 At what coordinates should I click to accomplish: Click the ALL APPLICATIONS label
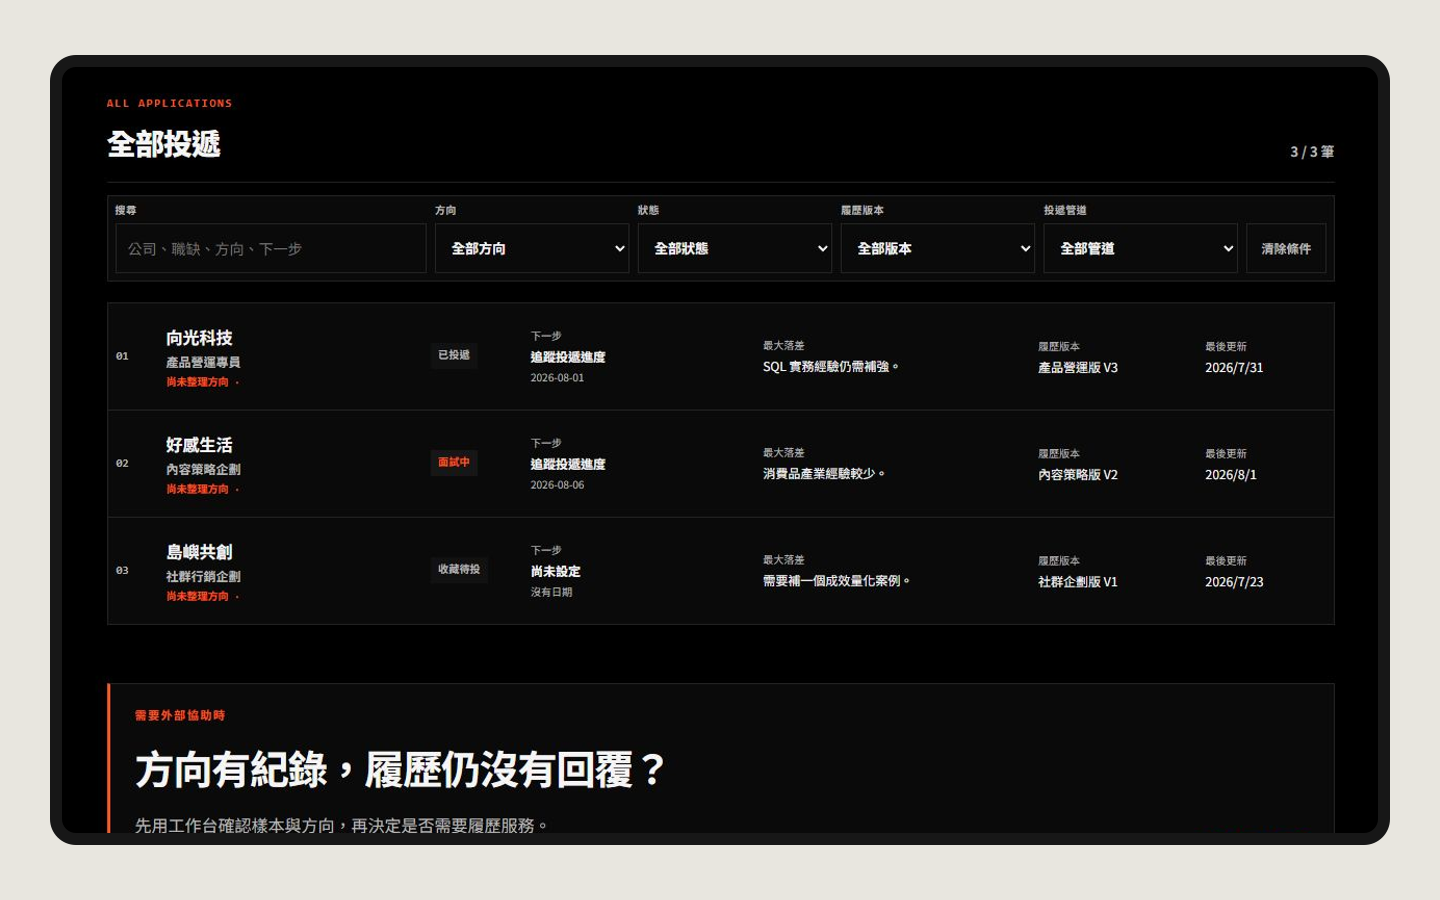[x=170, y=103]
